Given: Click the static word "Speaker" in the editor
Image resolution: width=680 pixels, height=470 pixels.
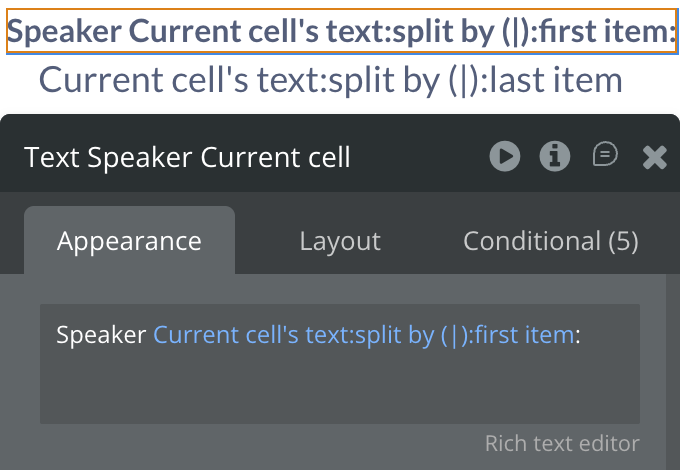Looking at the screenshot, I should tap(101, 335).
